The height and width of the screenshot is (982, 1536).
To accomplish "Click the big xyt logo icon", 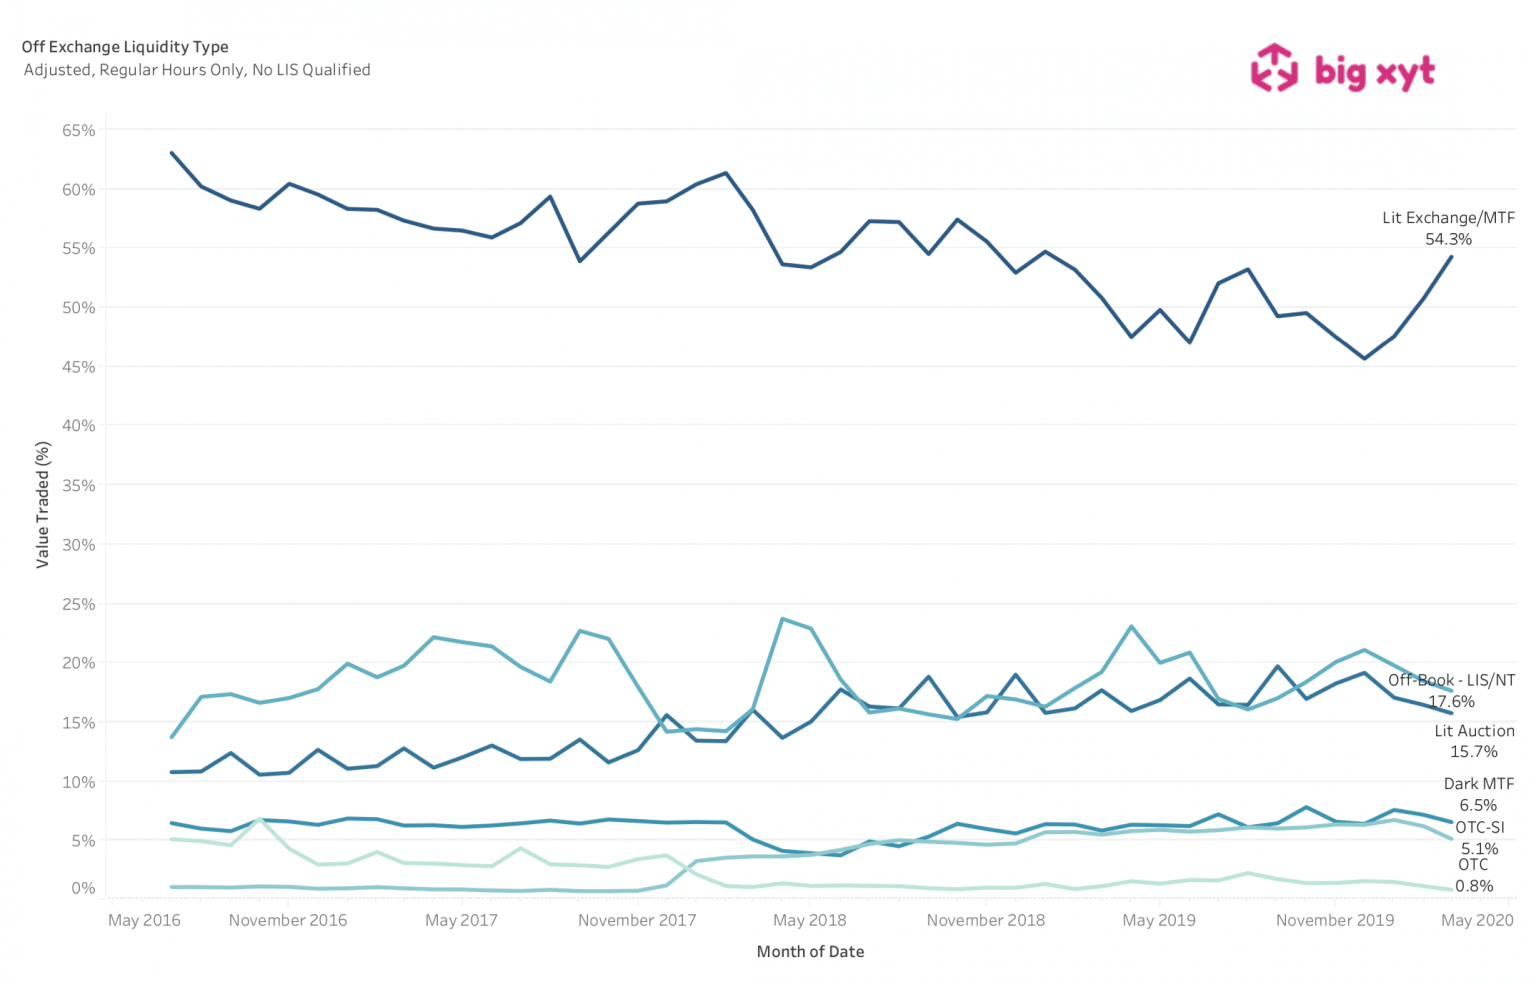I will (1273, 68).
